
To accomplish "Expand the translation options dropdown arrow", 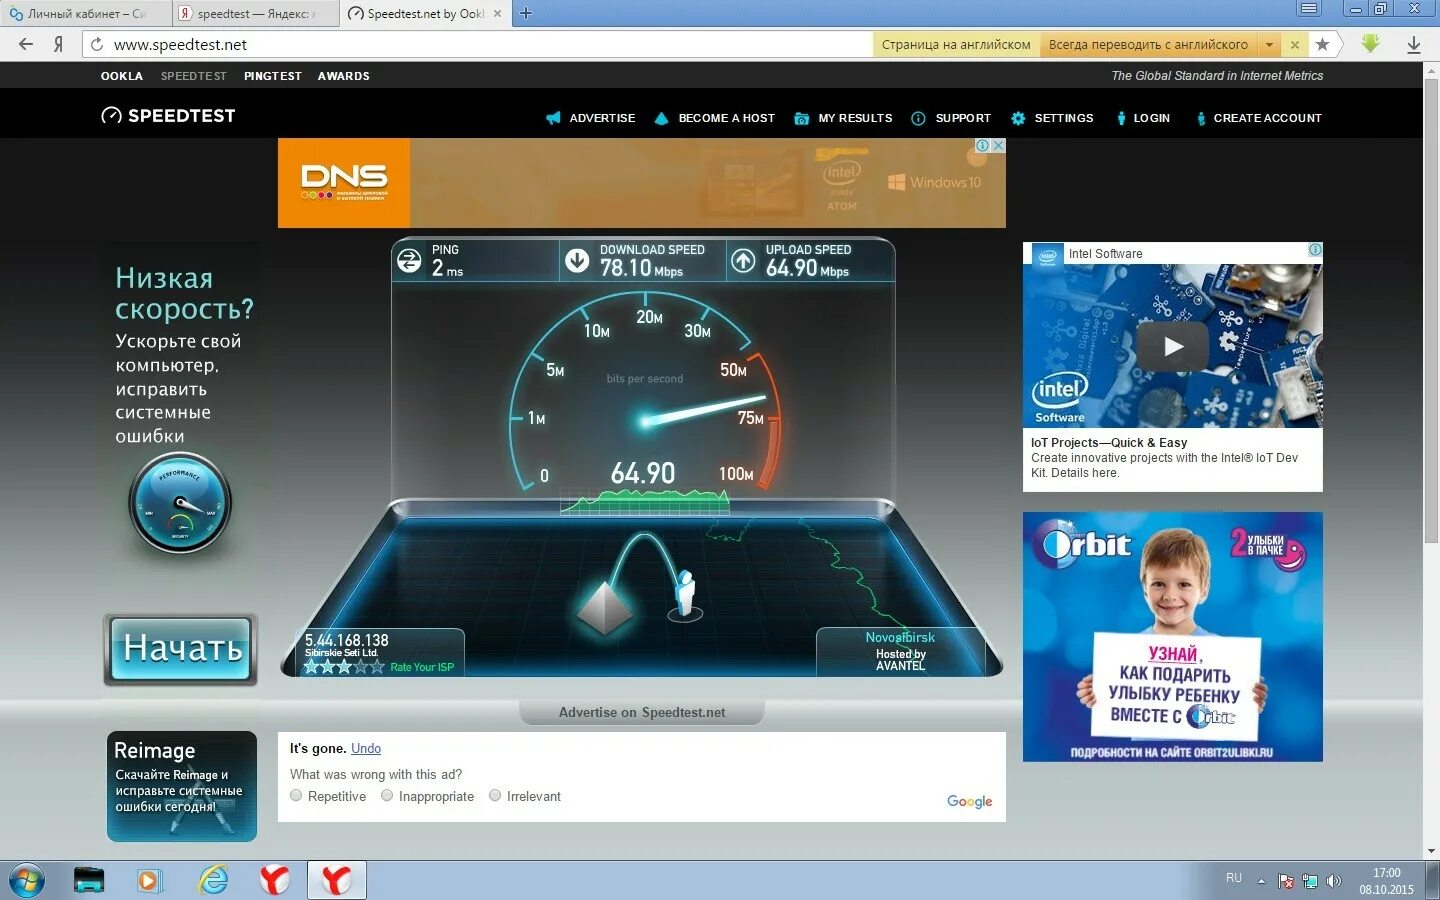I will [x=1269, y=45].
